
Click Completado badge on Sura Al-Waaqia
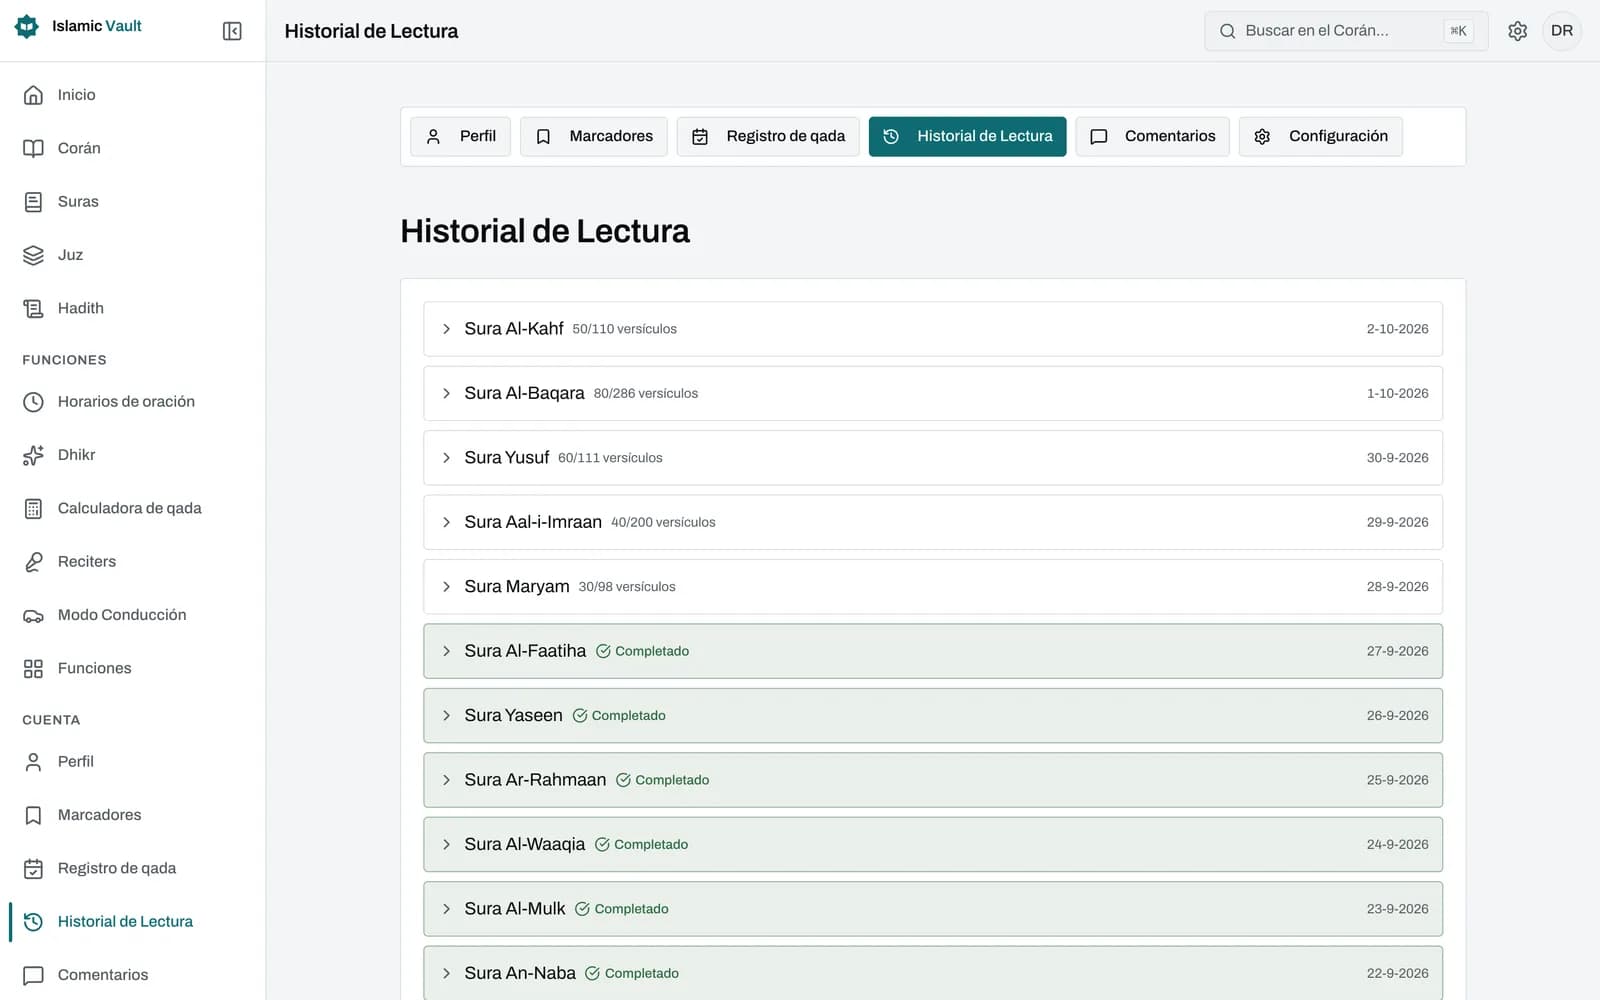pyautogui.click(x=641, y=845)
